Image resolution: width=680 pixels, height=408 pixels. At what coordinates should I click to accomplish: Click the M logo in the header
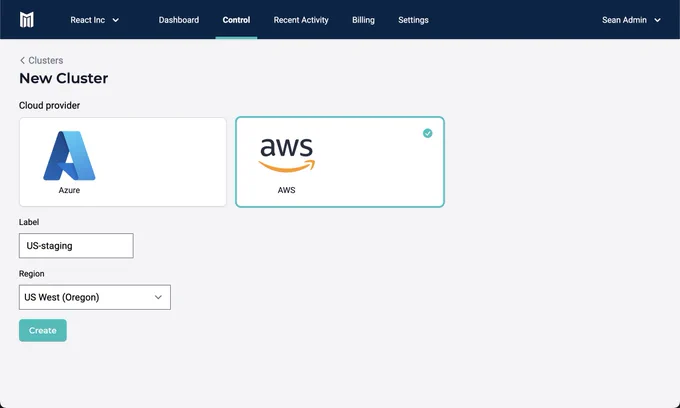26,20
